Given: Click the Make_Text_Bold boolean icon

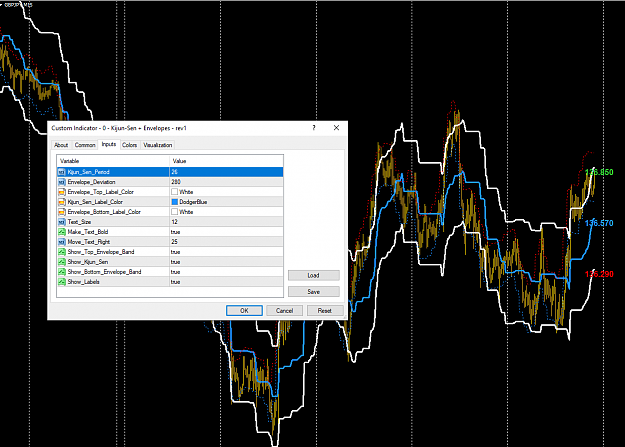Looking at the screenshot, I should click(x=62, y=232).
